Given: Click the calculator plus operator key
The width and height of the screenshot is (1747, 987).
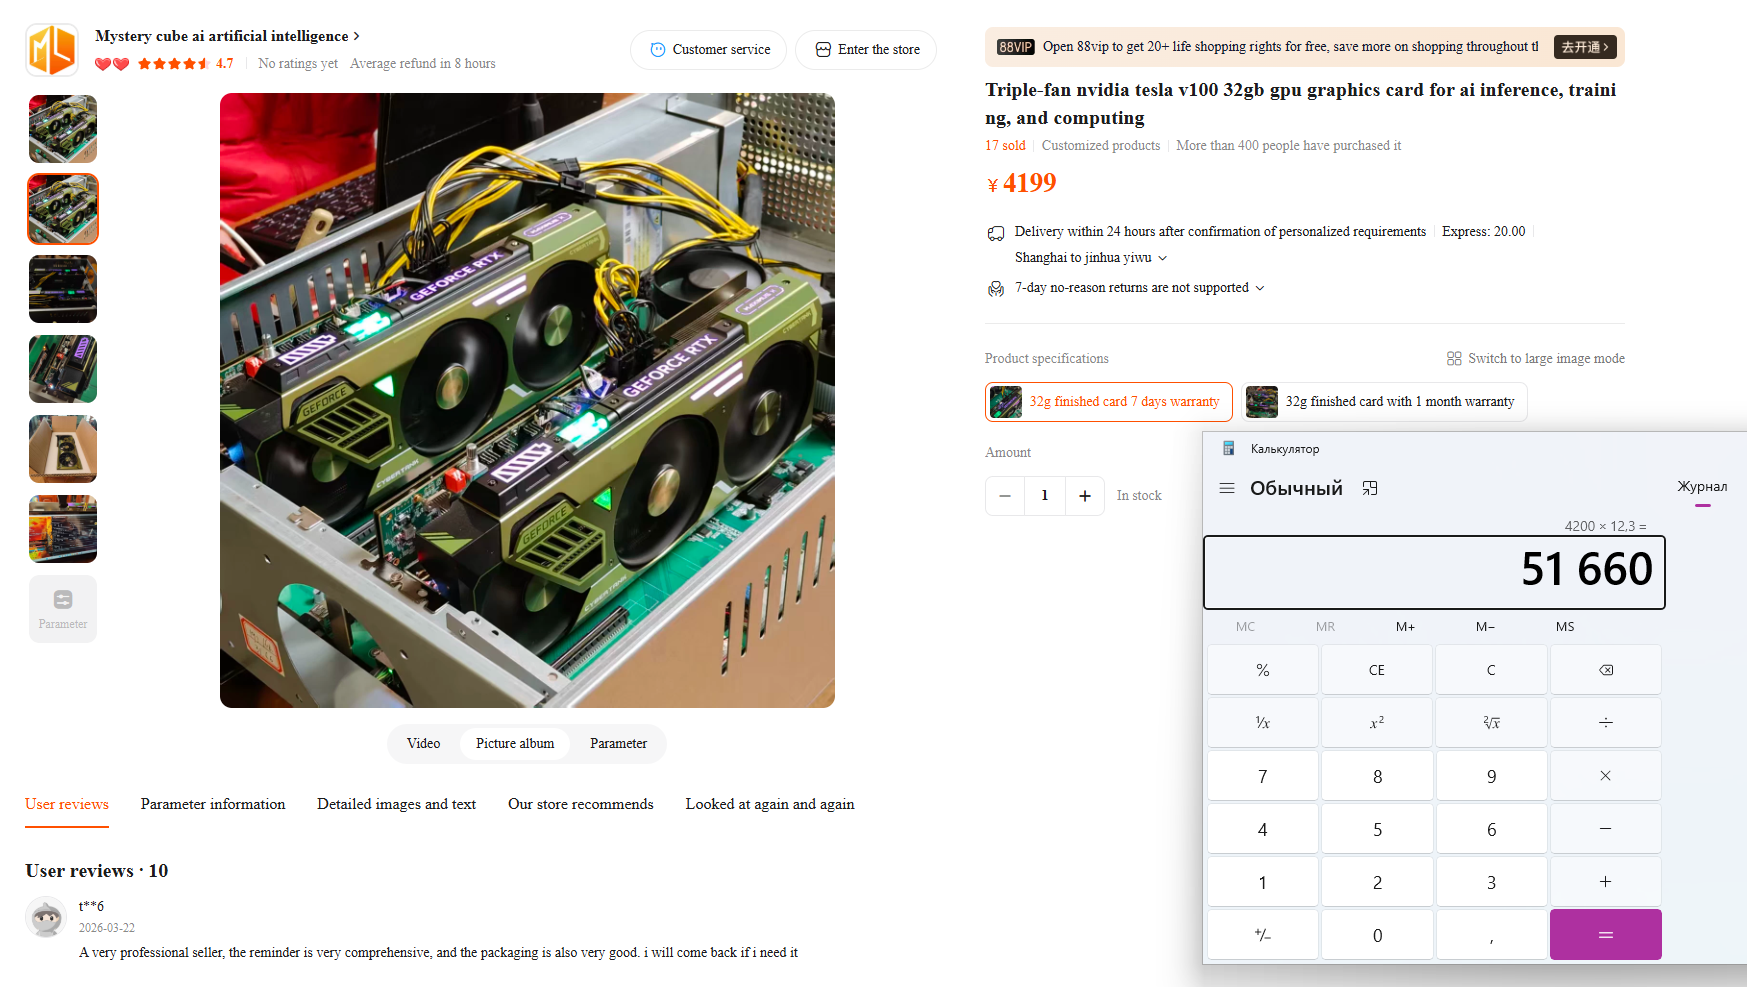Looking at the screenshot, I should coord(1606,882).
